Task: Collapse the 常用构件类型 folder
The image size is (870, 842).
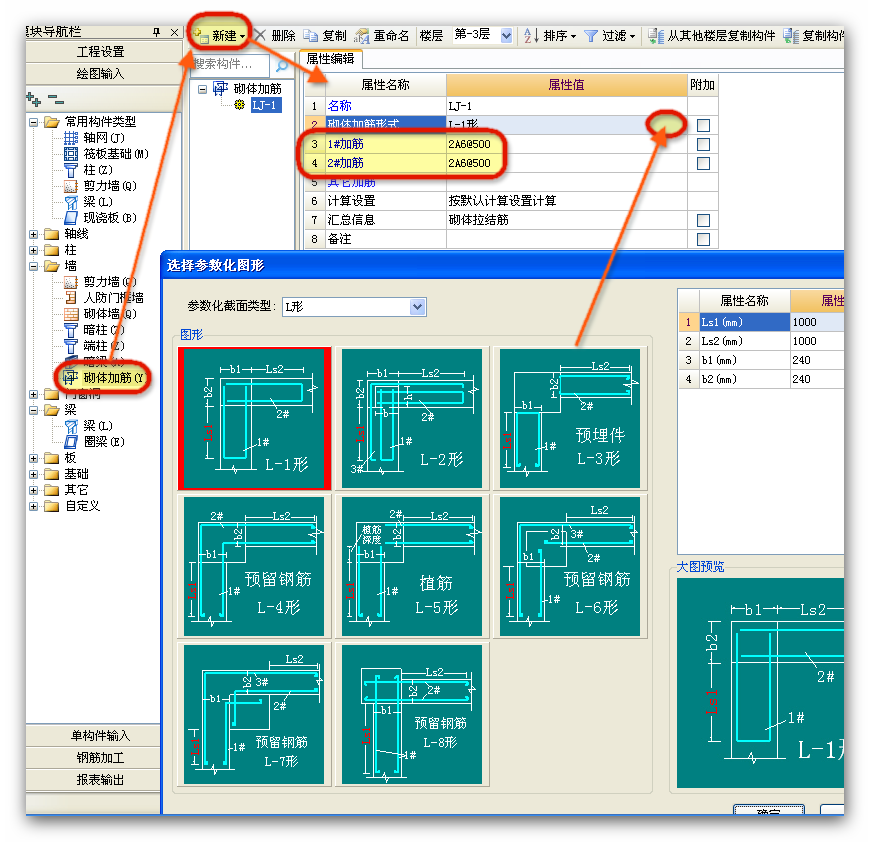Action: (34, 122)
